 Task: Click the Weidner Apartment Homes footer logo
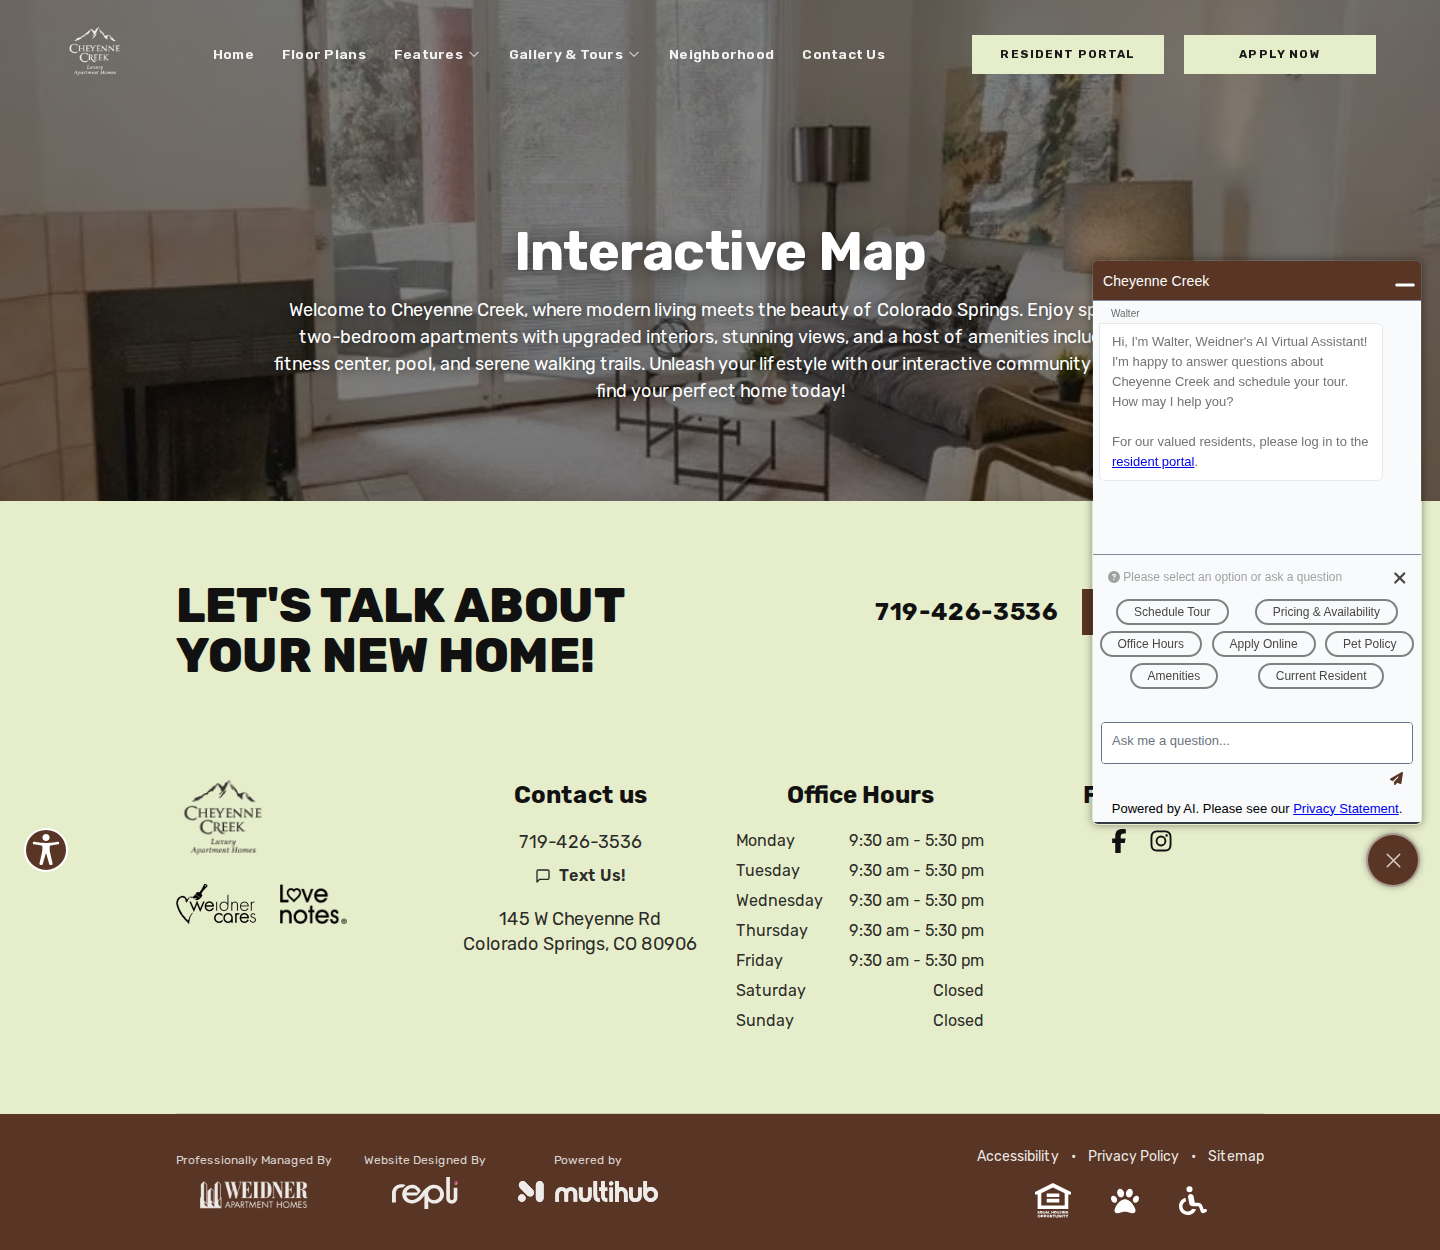pyautogui.click(x=254, y=1193)
